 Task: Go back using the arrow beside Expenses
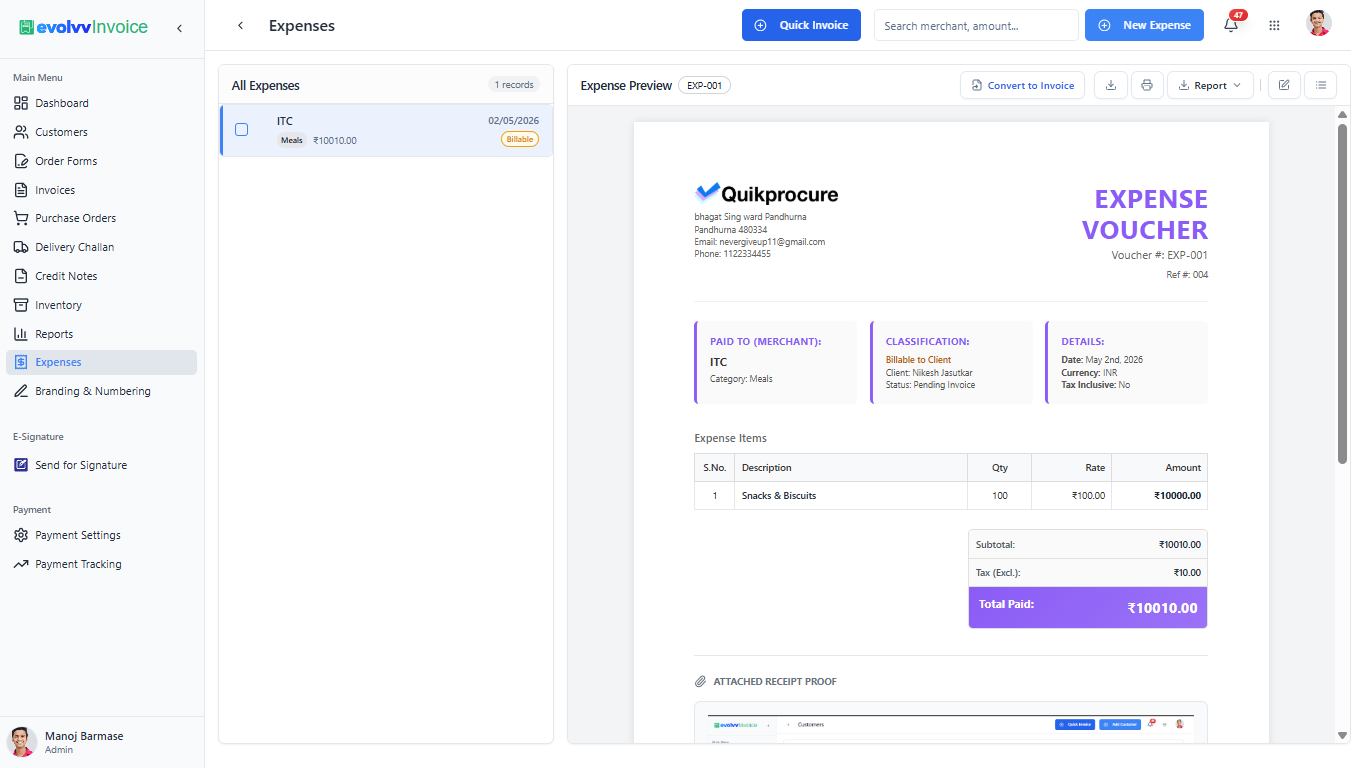coord(240,26)
